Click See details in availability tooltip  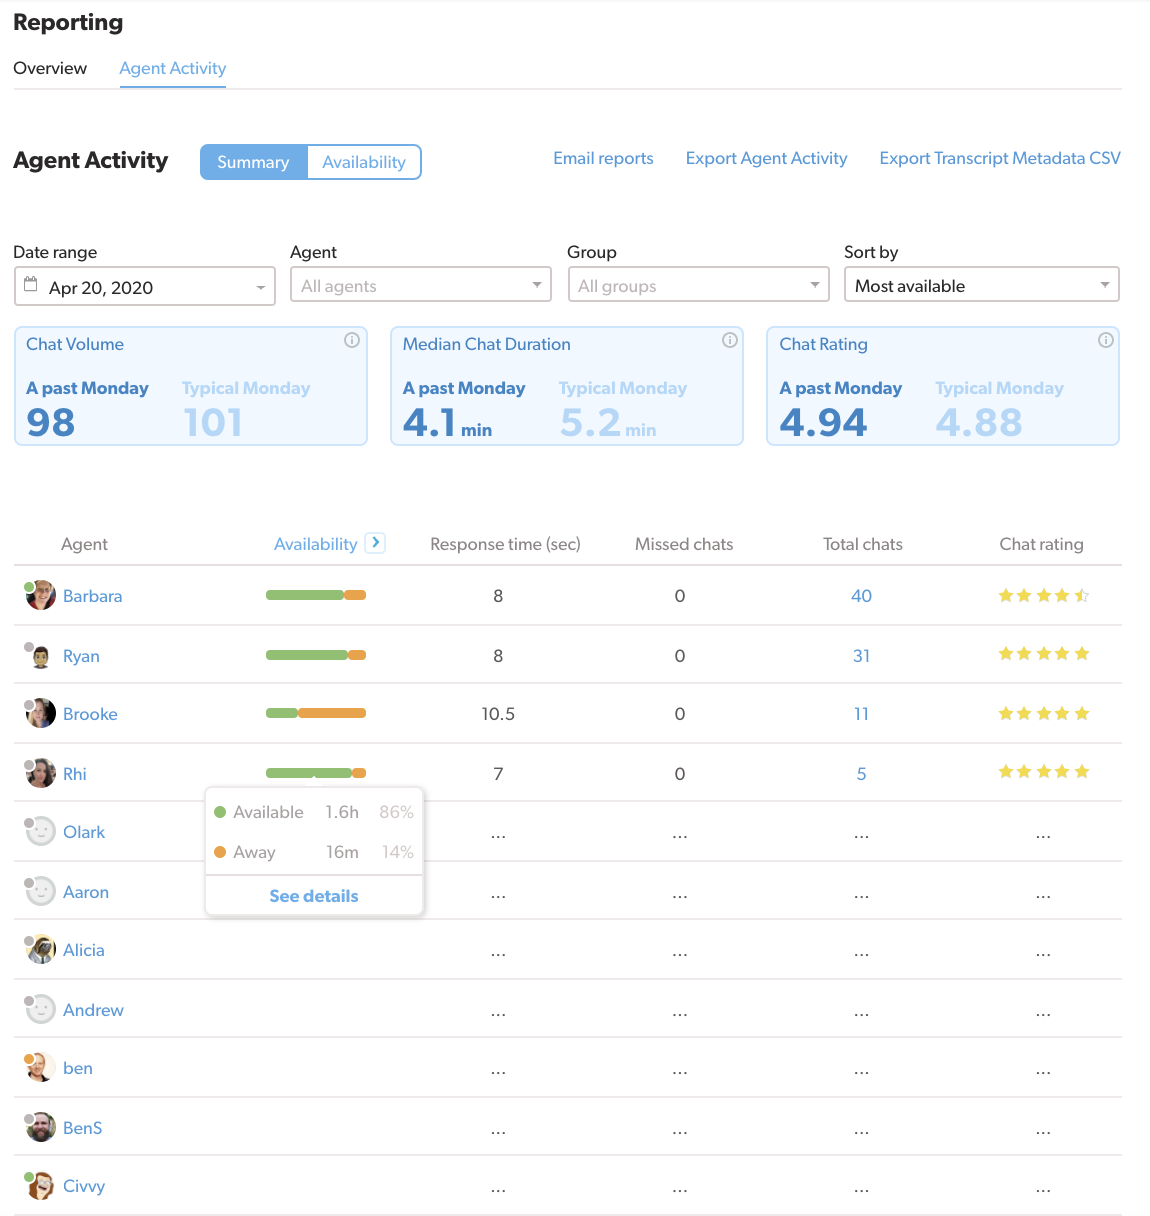(314, 896)
